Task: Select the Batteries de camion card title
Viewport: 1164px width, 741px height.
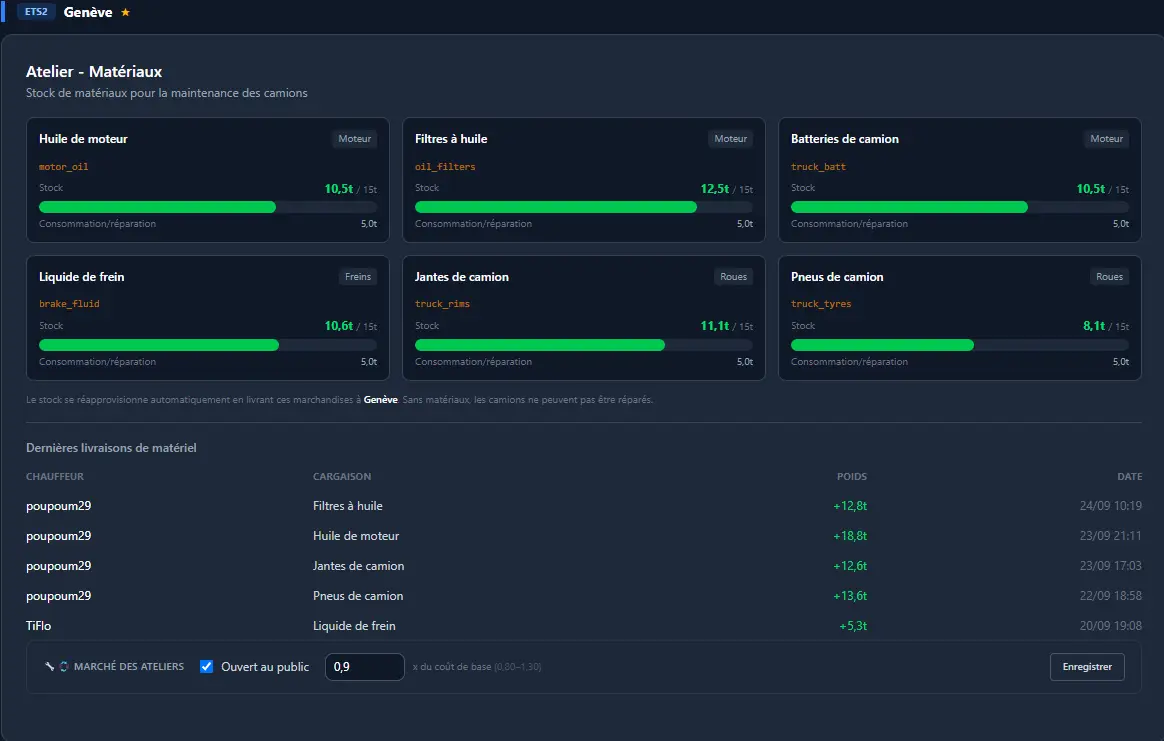Action: [x=845, y=139]
